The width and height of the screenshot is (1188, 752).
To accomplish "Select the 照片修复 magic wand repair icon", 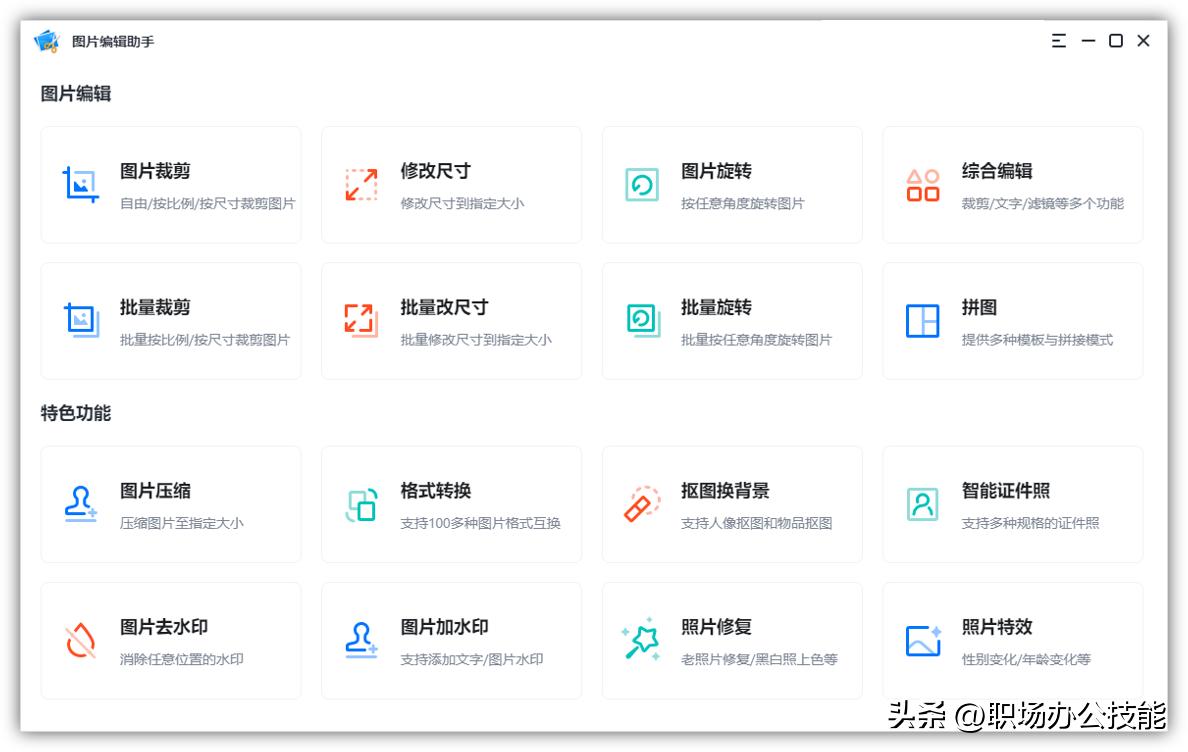I will [643, 640].
